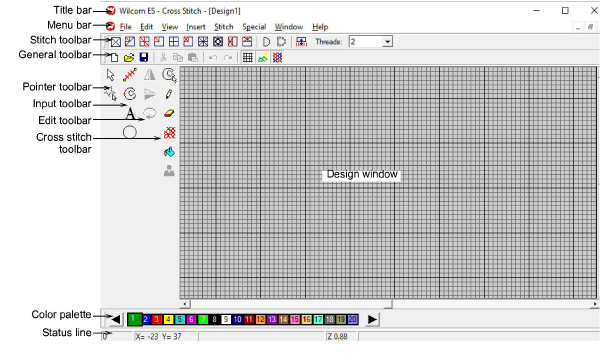Select pink color swatch 15
Screen dimensions: 600x362
tap(295, 319)
